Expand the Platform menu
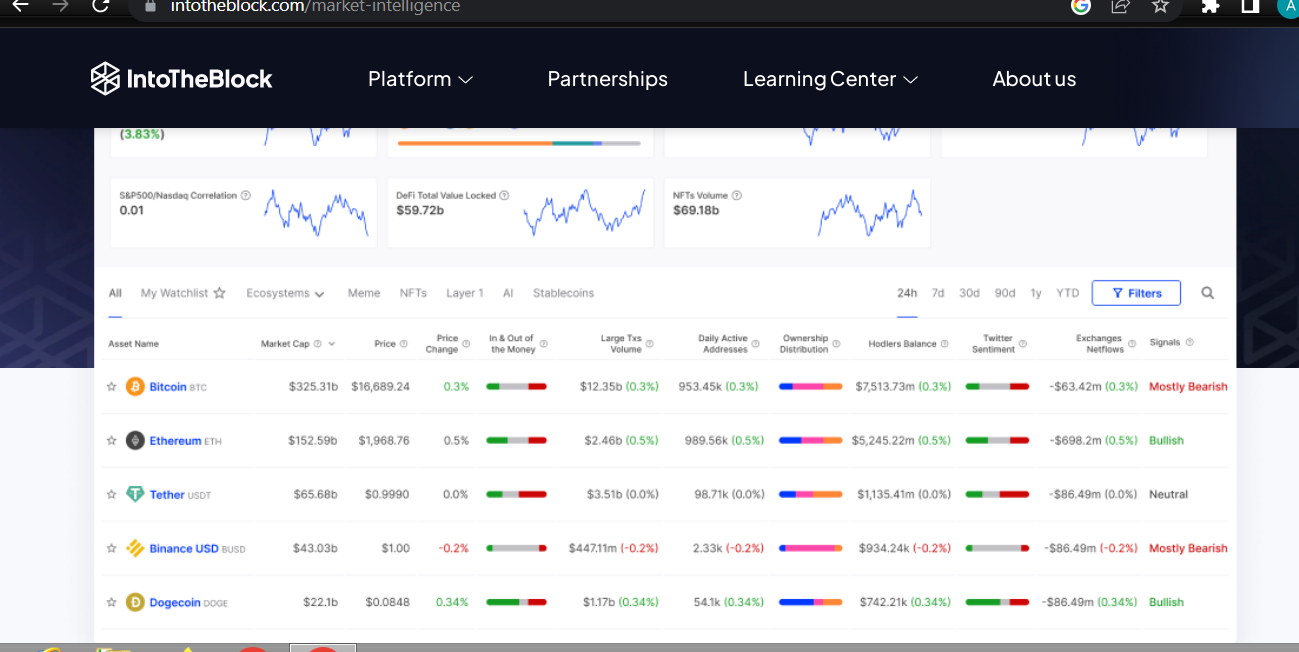1299x652 pixels. click(x=420, y=79)
